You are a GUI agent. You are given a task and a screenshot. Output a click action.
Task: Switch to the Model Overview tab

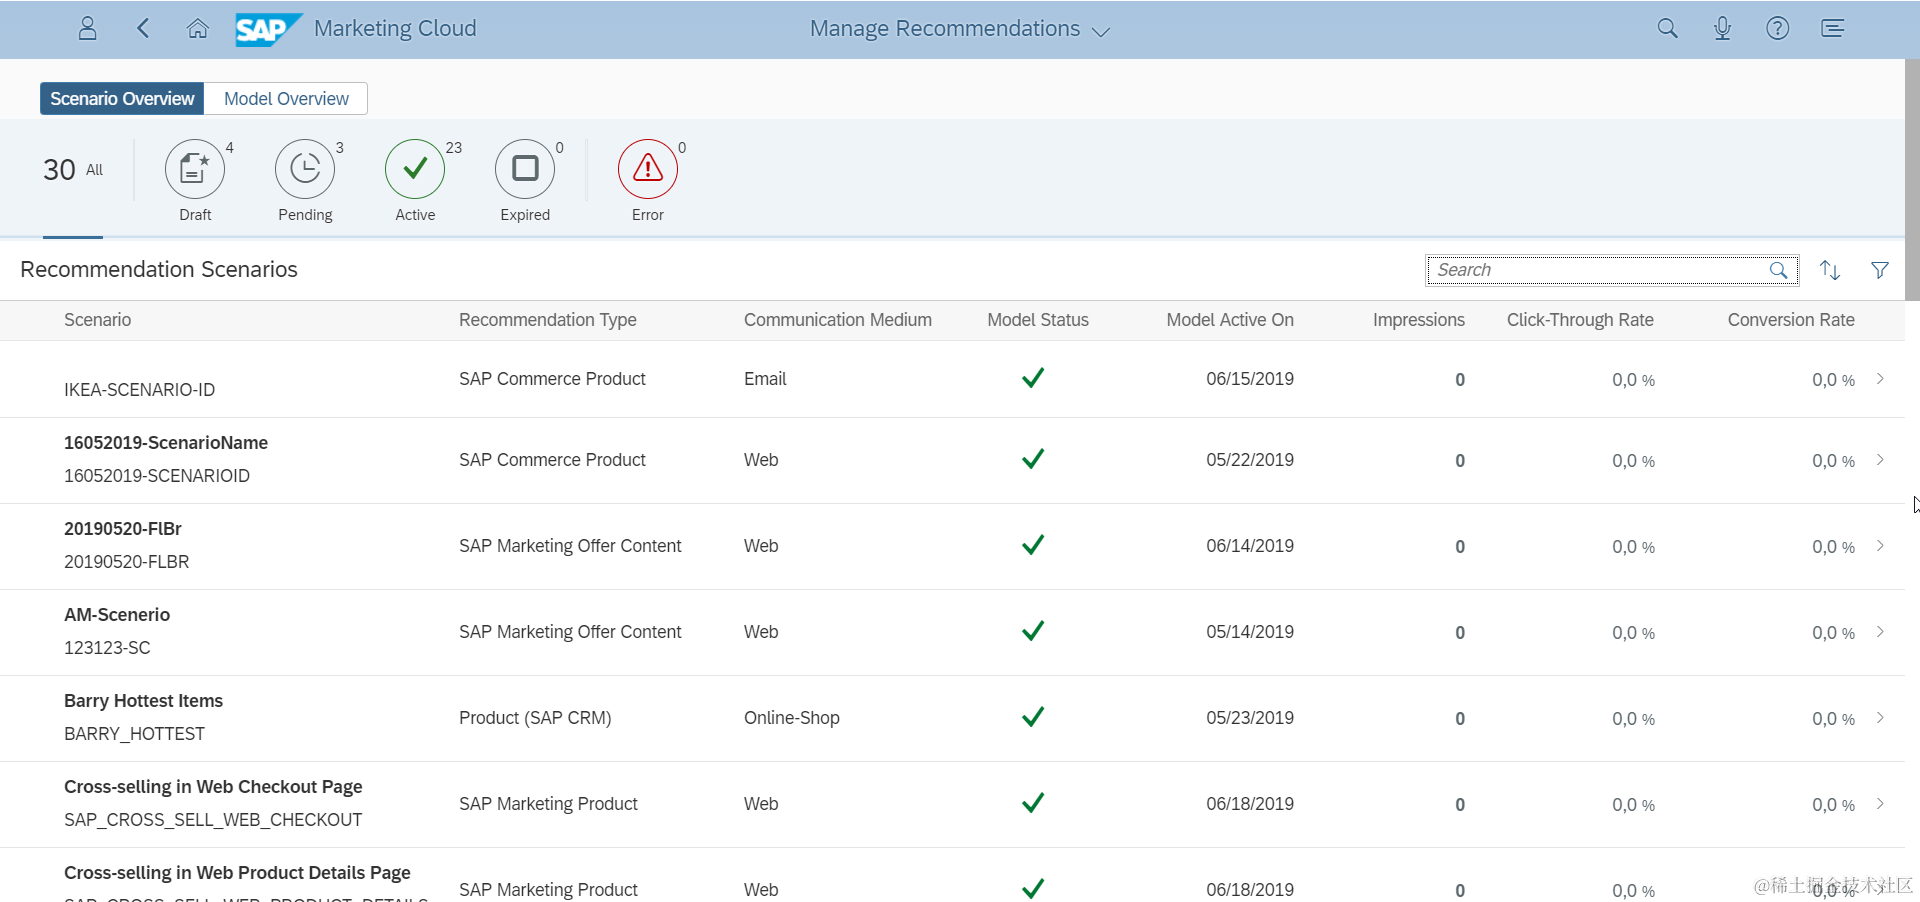286,99
